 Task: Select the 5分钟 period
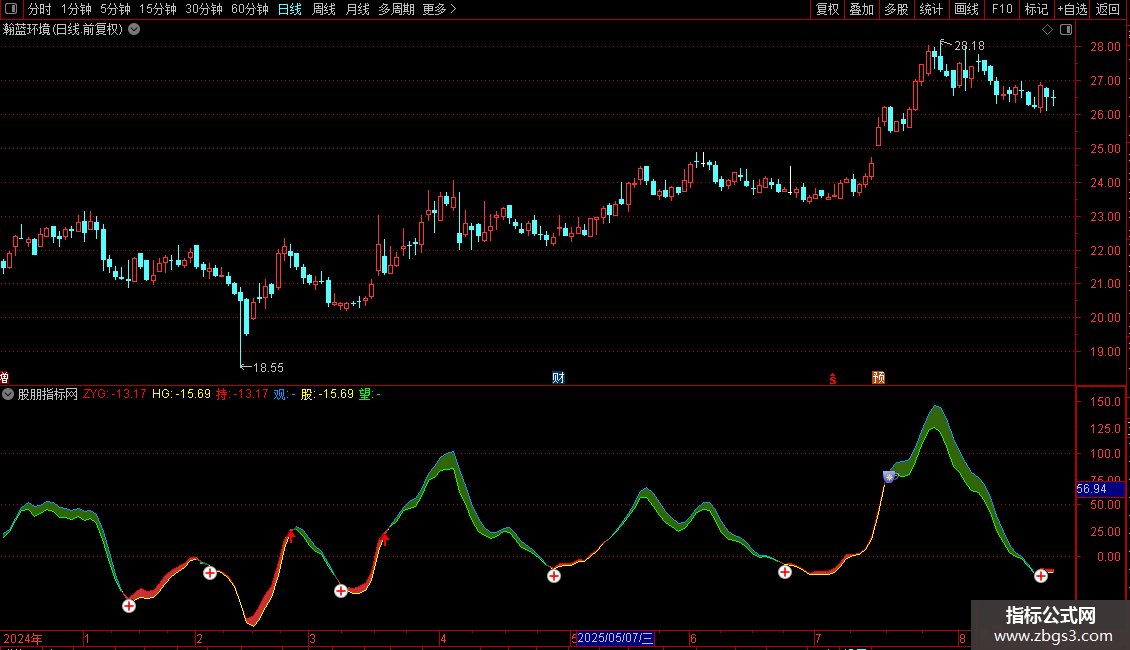tap(115, 9)
